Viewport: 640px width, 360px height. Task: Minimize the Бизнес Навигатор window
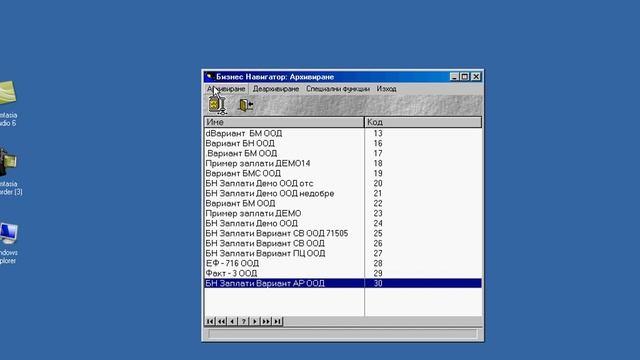(454, 77)
